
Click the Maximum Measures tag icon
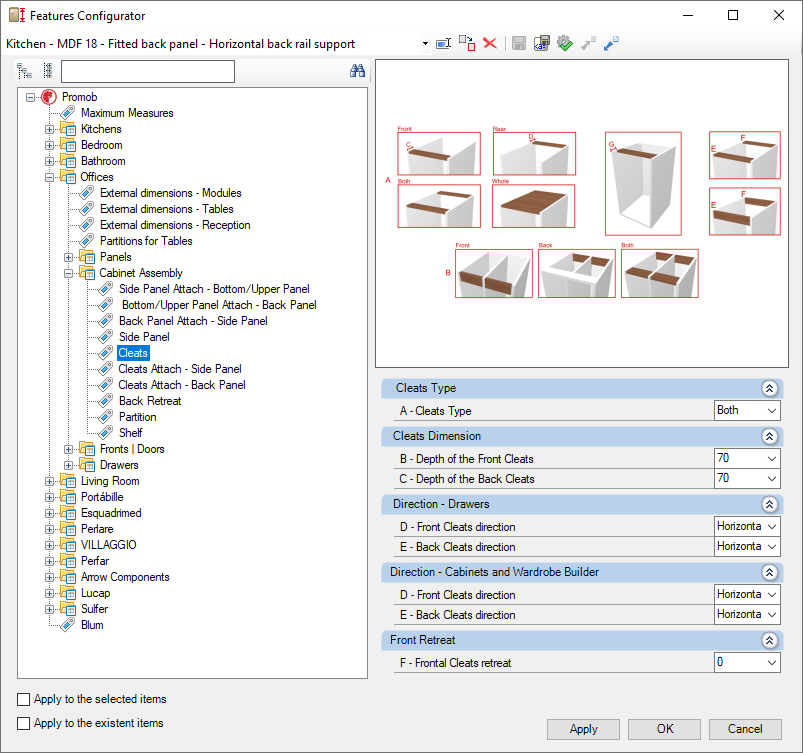tap(68, 113)
